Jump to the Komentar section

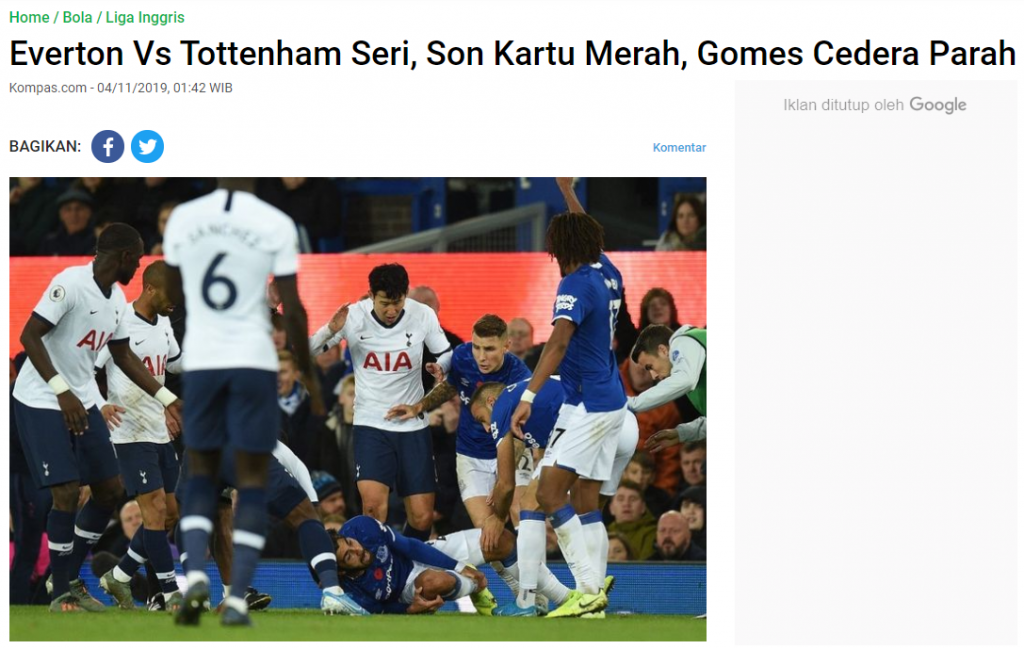tap(679, 148)
